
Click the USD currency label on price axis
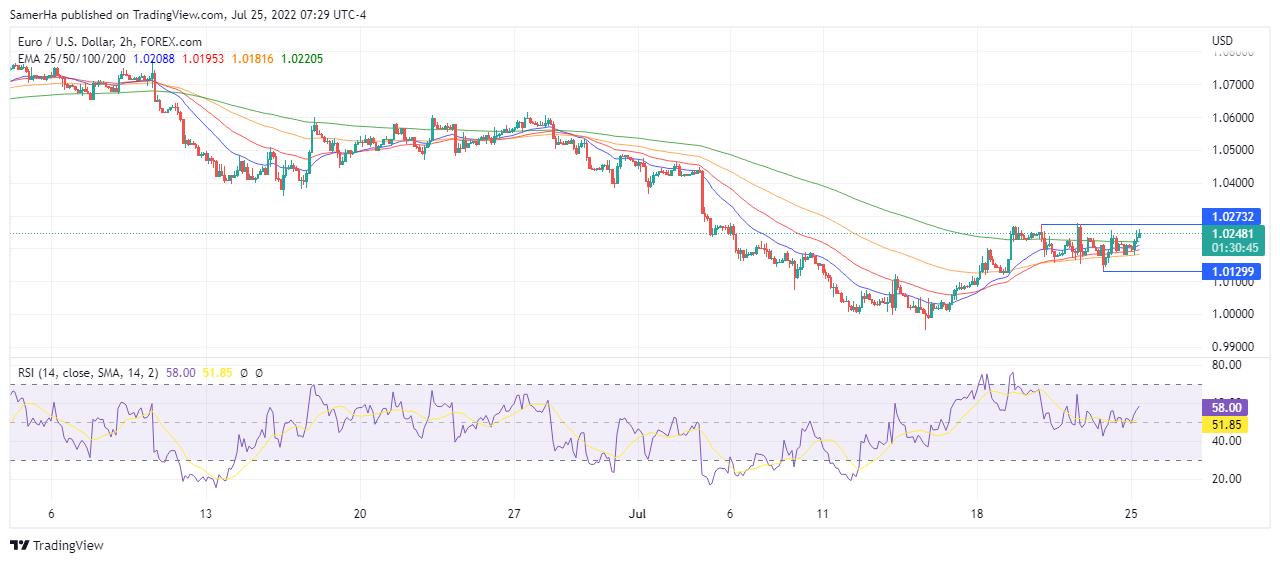point(1222,41)
